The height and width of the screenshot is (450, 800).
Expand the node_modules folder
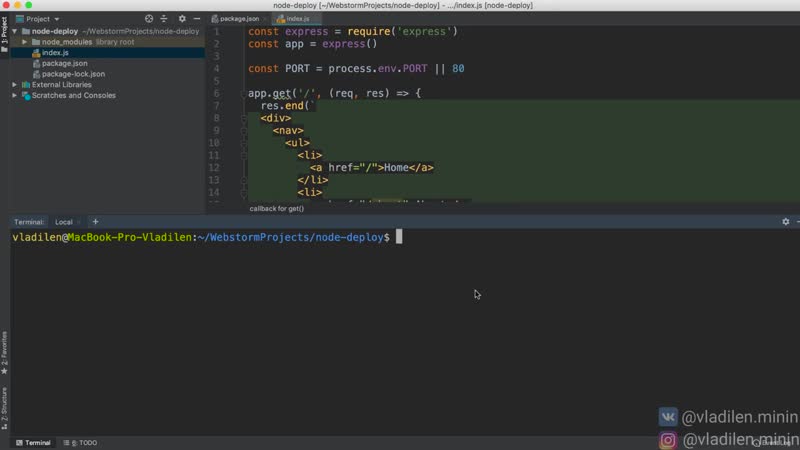[24, 42]
